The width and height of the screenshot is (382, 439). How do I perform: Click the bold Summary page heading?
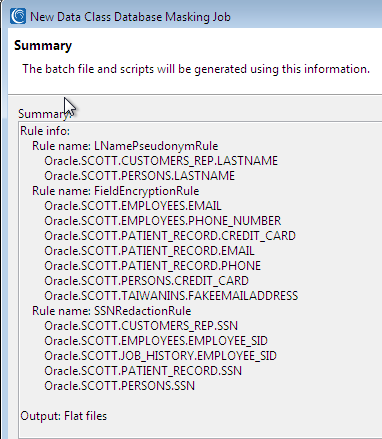[x=43, y=46]
